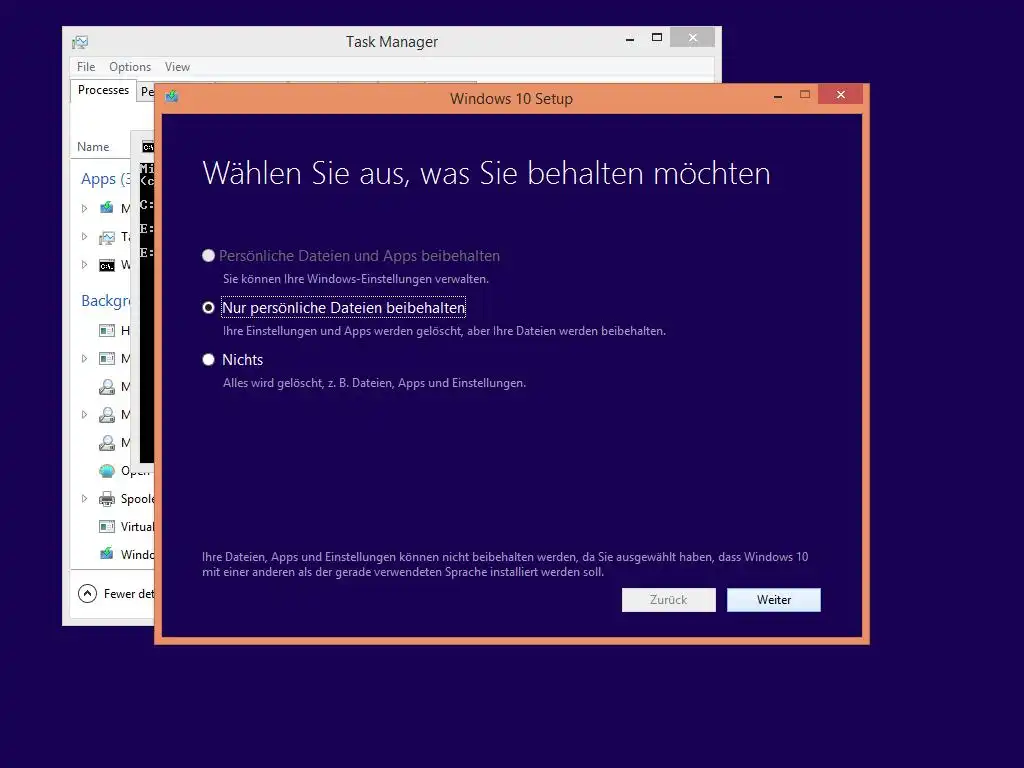The width and height of the screenshot is (1024, 768).
Task: Click the command prompt window's title icon
Action: pyautogui.click(x=148, y=147)
